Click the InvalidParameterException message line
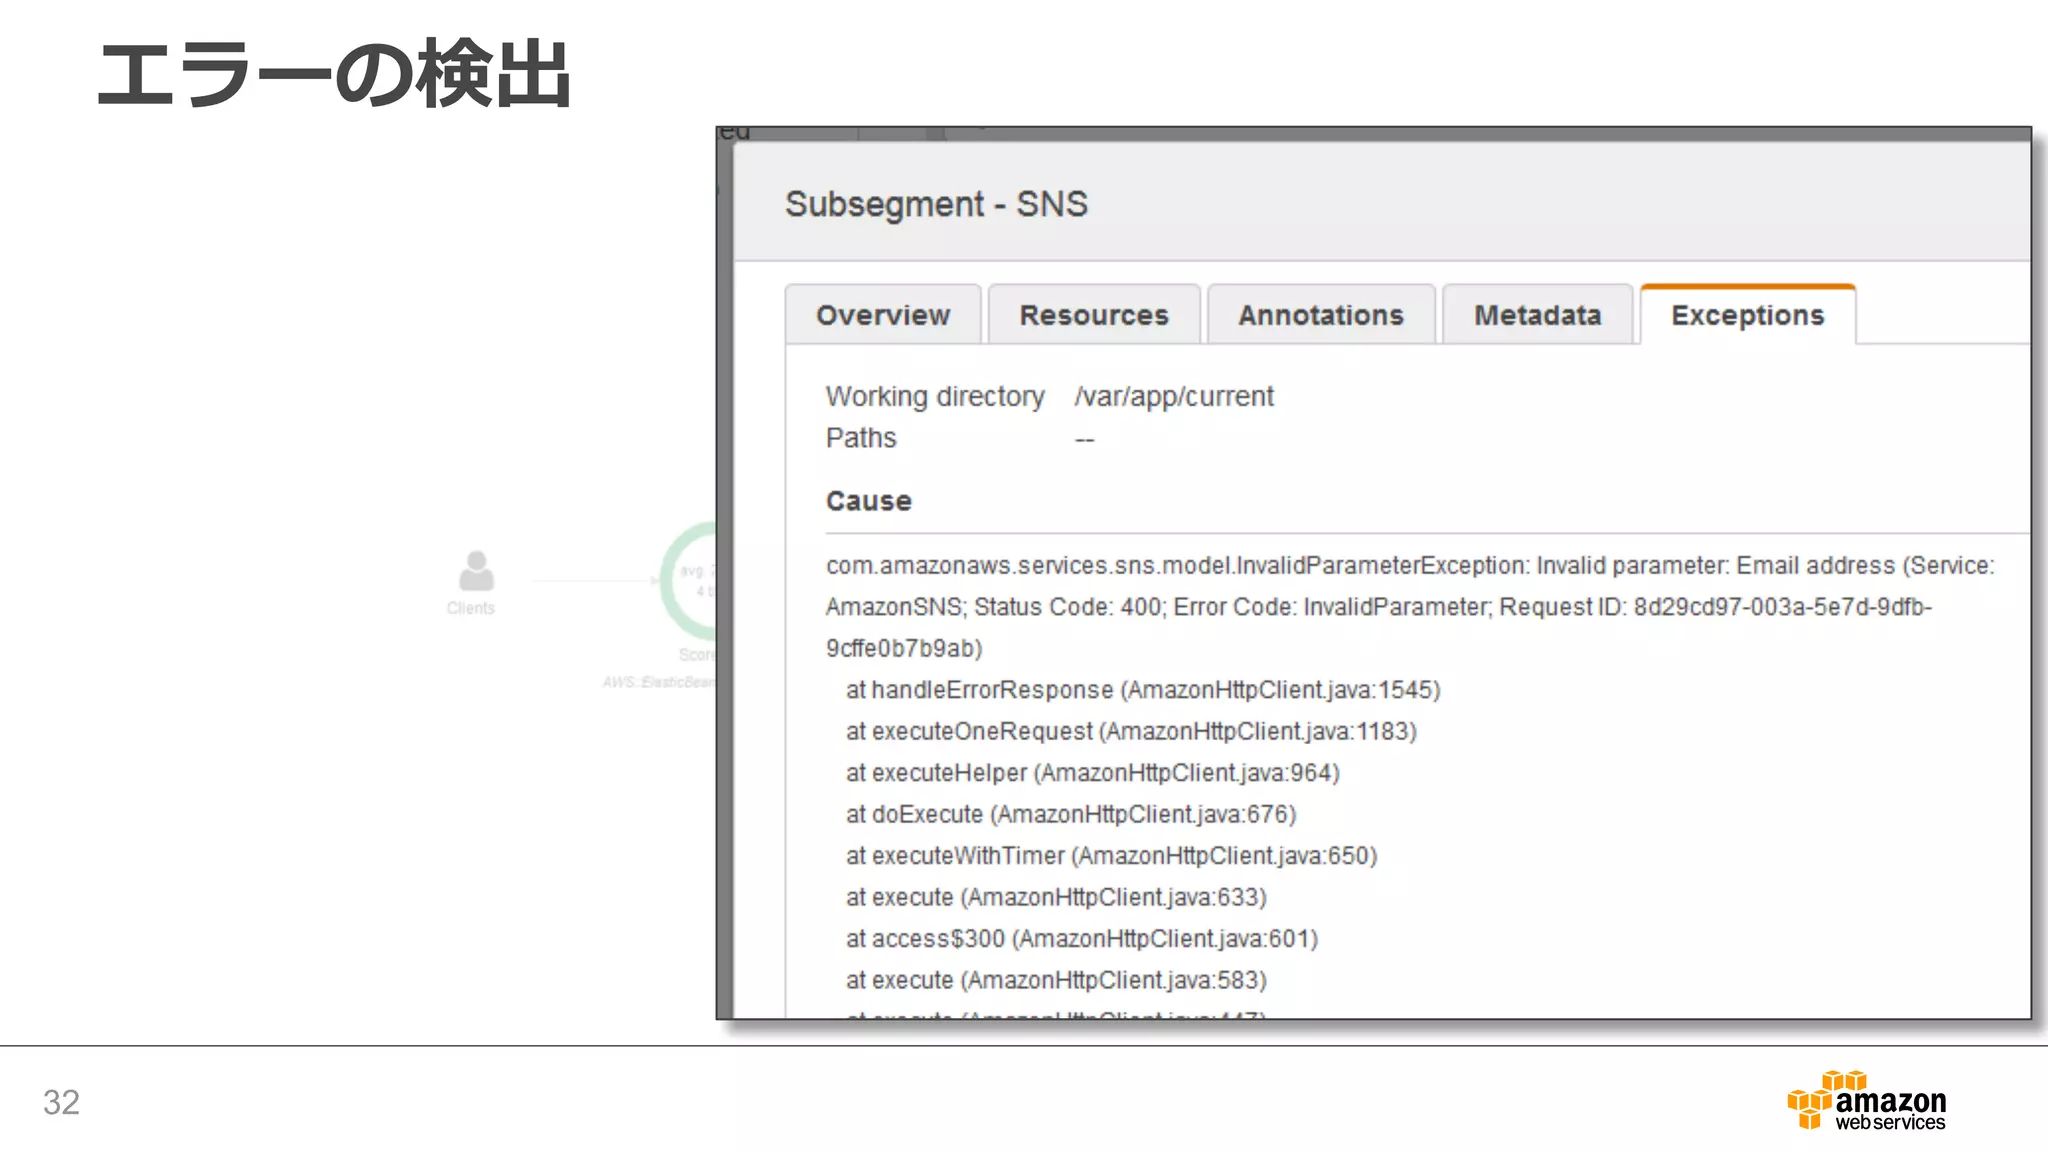Viewport: 2048px width, 1152px height. [x=1410, y=566]
